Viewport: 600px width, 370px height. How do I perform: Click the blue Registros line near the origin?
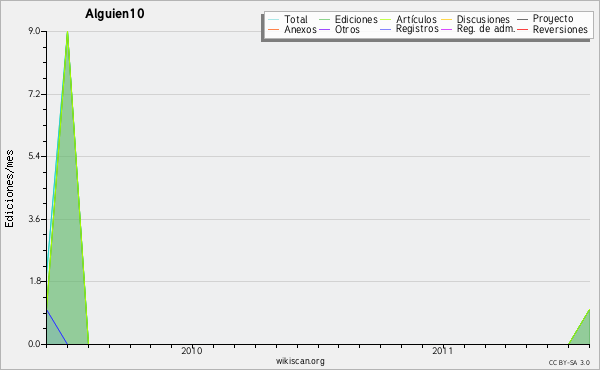(57, 326)
